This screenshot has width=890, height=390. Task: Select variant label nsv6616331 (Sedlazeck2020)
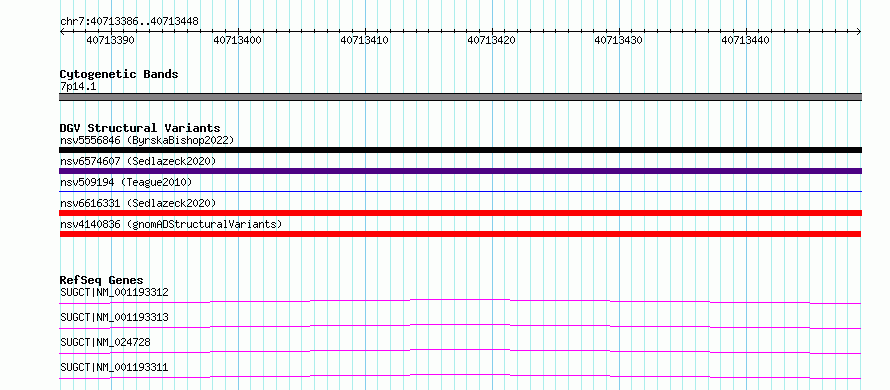138,203
